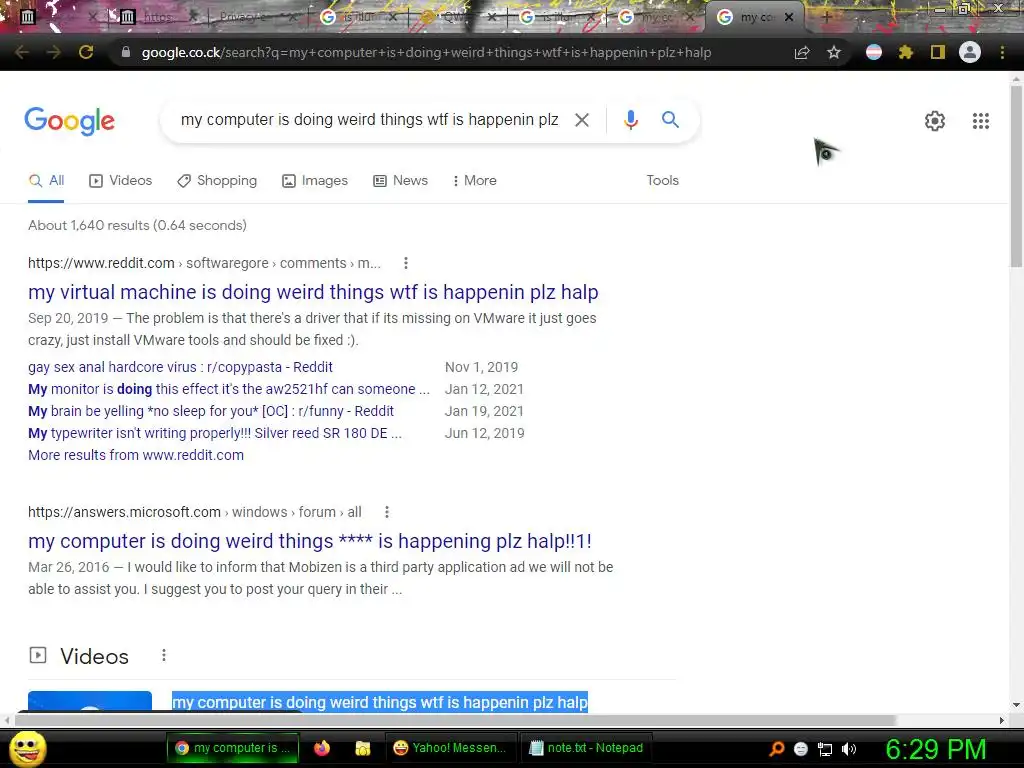The image size is (1024, 768).
Task: Open the smiley Start button
Action: [27, 748]
